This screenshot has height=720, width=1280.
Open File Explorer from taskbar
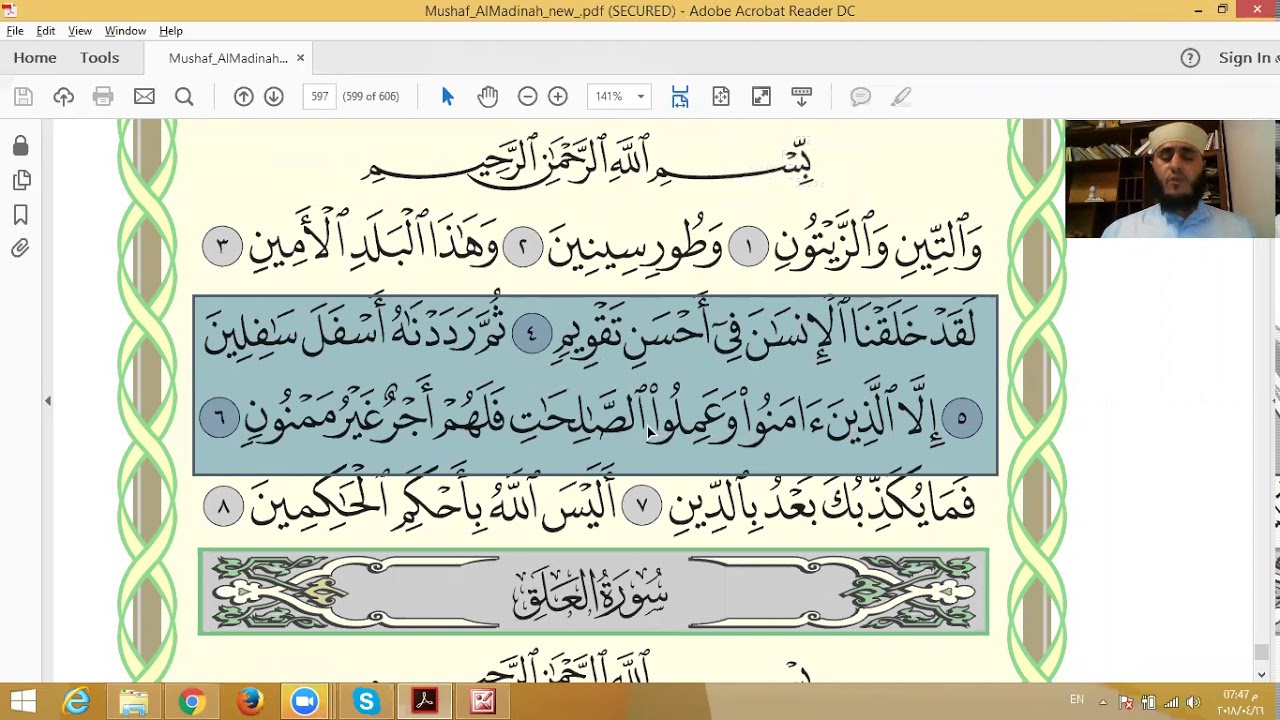click(133, 702)
